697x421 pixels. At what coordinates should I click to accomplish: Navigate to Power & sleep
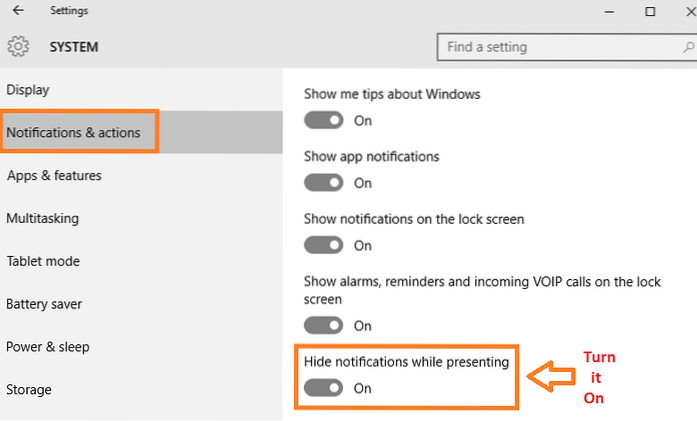(x=48, y=347)
